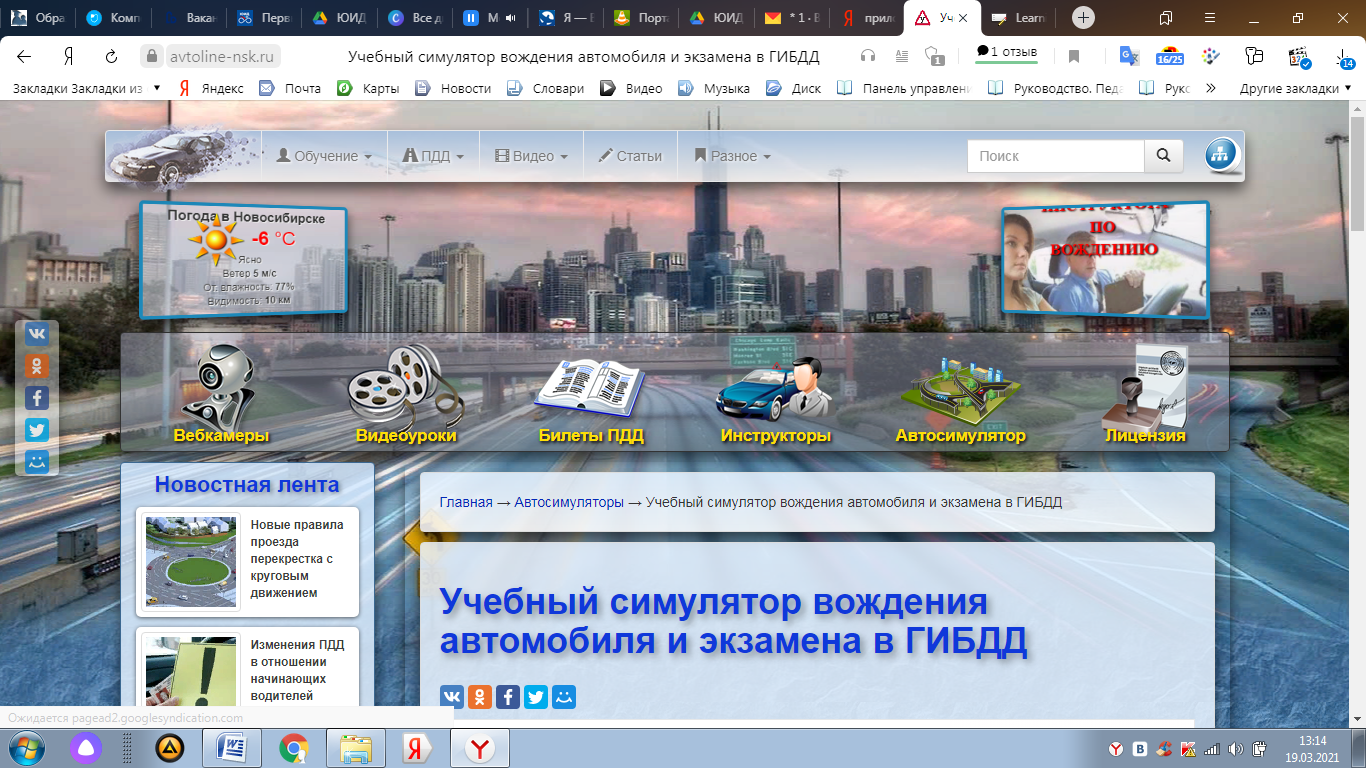Image resolution: width=1366 pixels, height=768 pixels.
Task: Follow the Главная breadcrumb link
Action: click(466, 502)
